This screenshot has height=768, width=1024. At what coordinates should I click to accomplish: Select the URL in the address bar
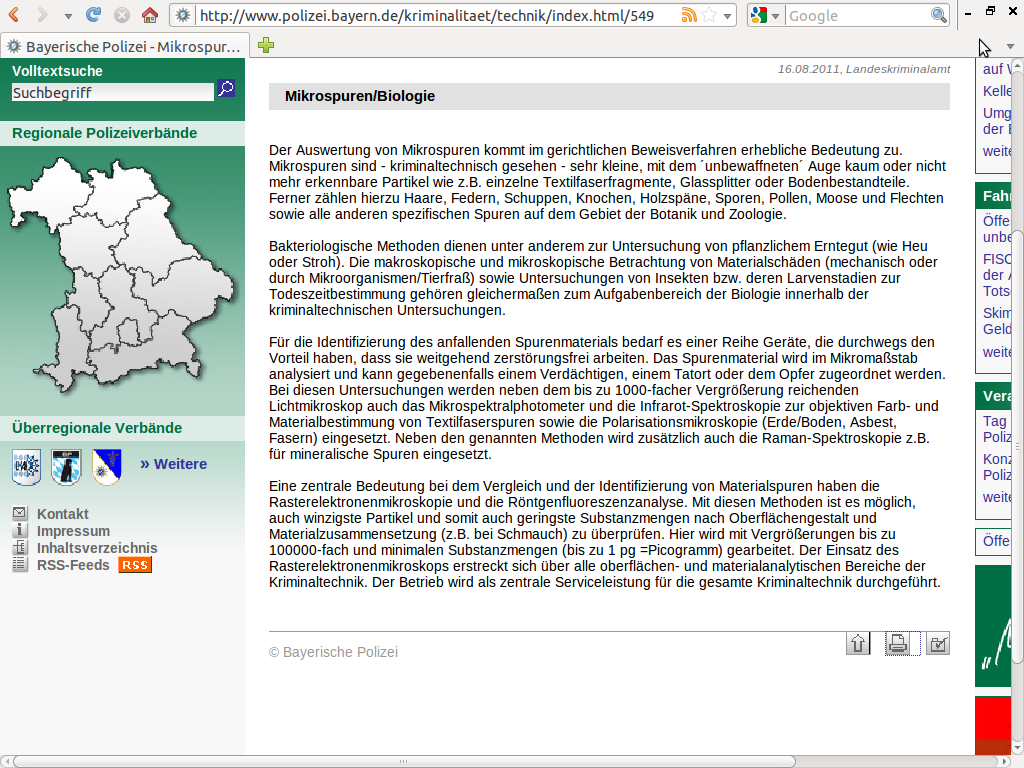point(426,15)
